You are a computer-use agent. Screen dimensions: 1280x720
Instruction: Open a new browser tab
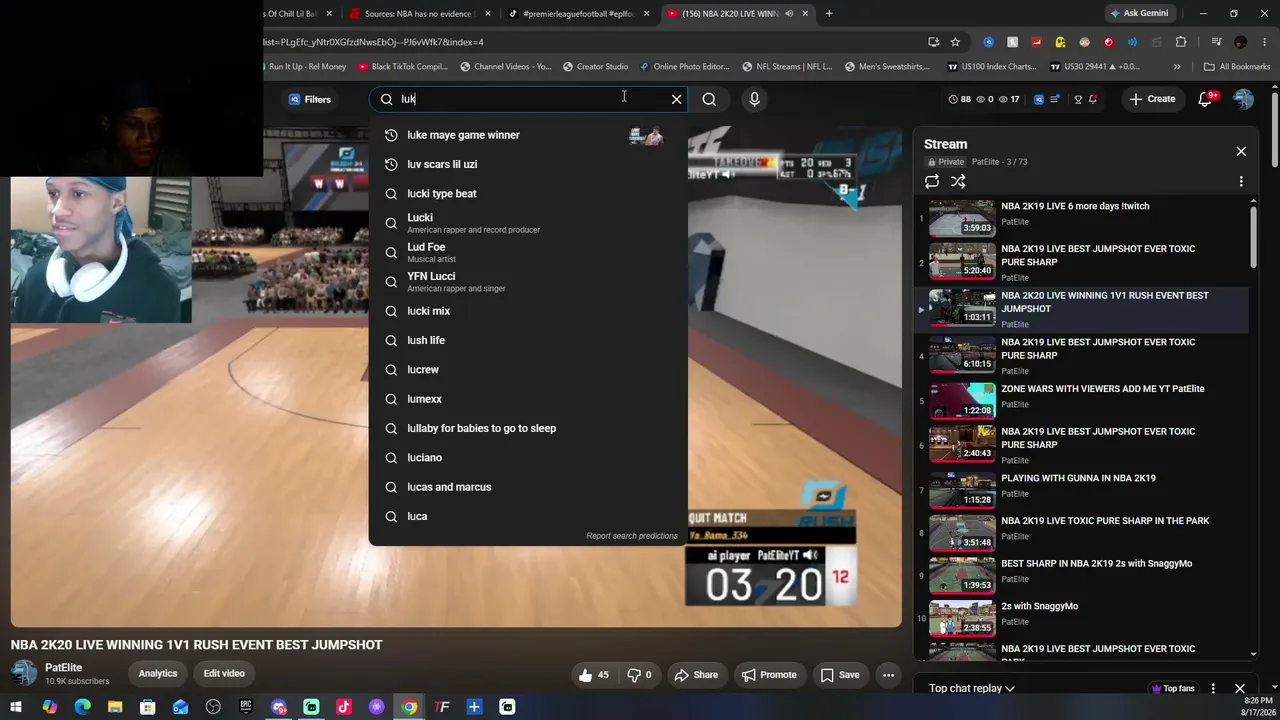pyautogui.click(x=829, y=14)
